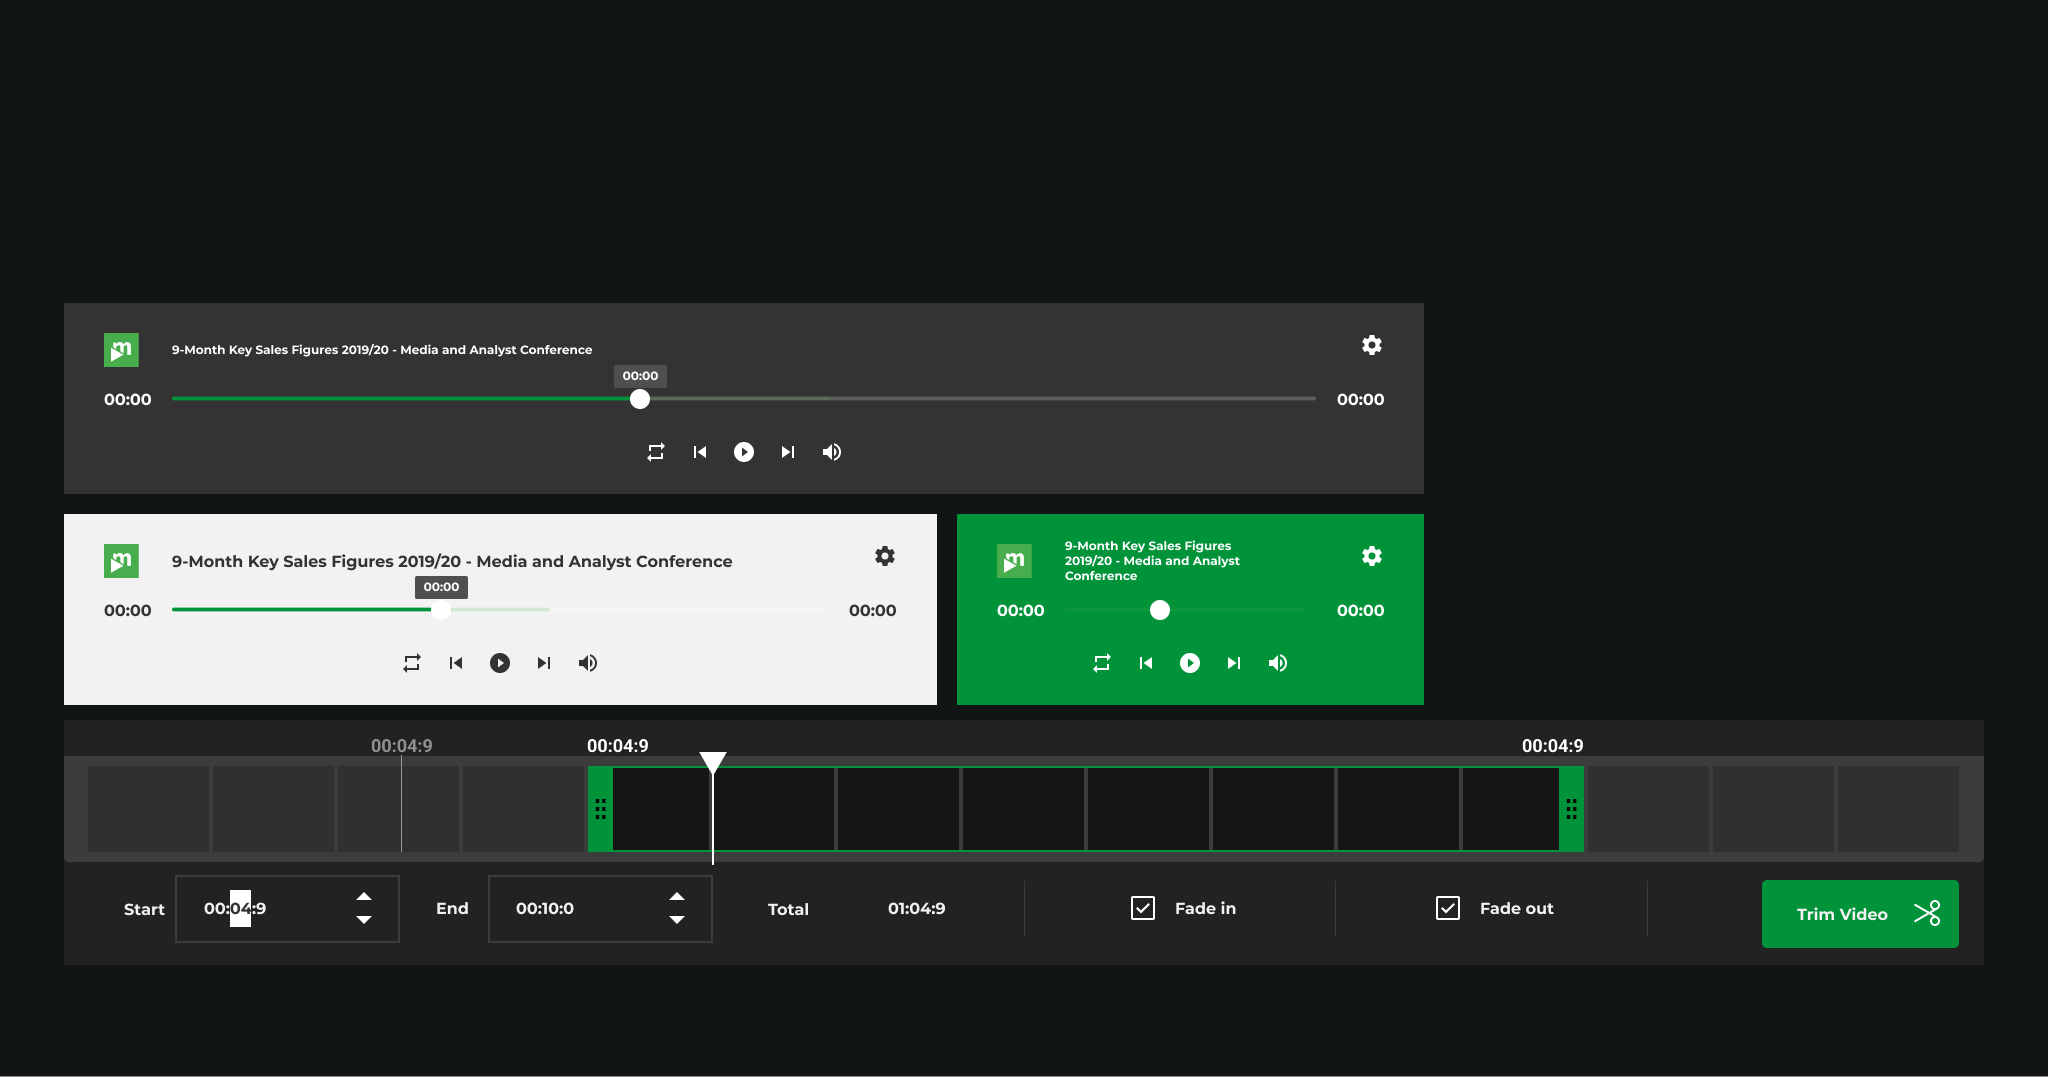Click the logo in green player
Image resolution: width=2048 pixels, height=1077 pixels.
click(1014, 561)
